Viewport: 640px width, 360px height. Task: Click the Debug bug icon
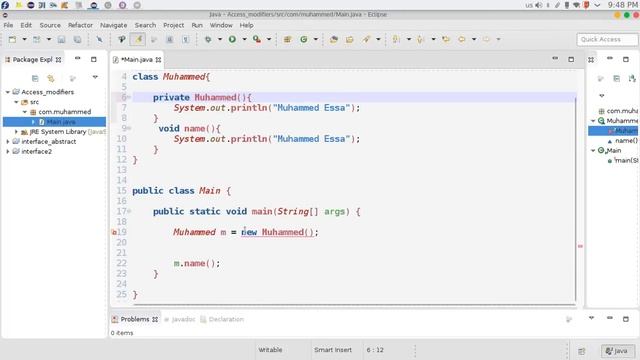[x=208, y=39]
